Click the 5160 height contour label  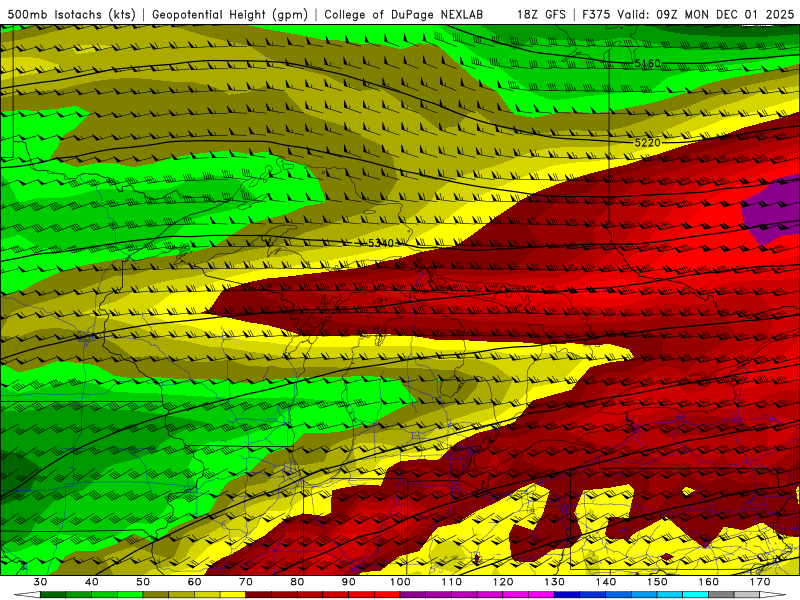coord(647,63)
